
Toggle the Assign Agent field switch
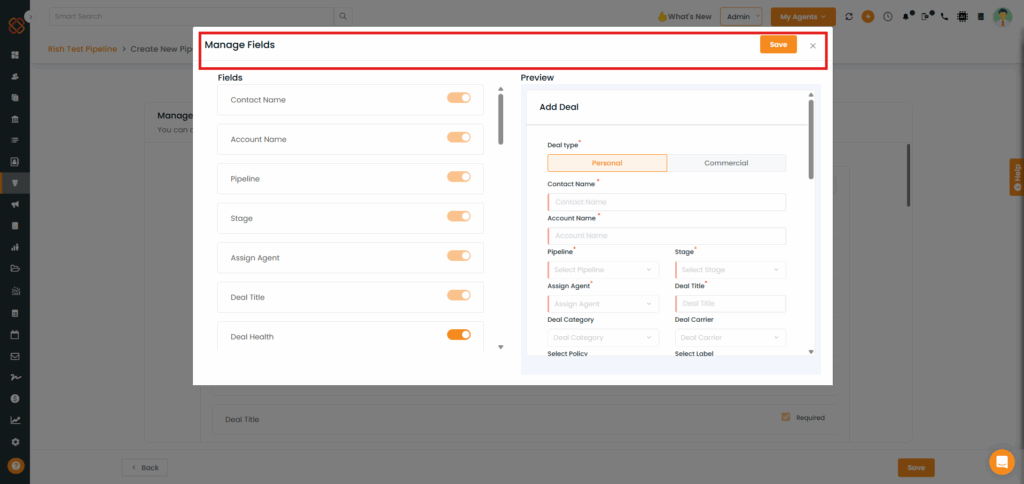458,255
